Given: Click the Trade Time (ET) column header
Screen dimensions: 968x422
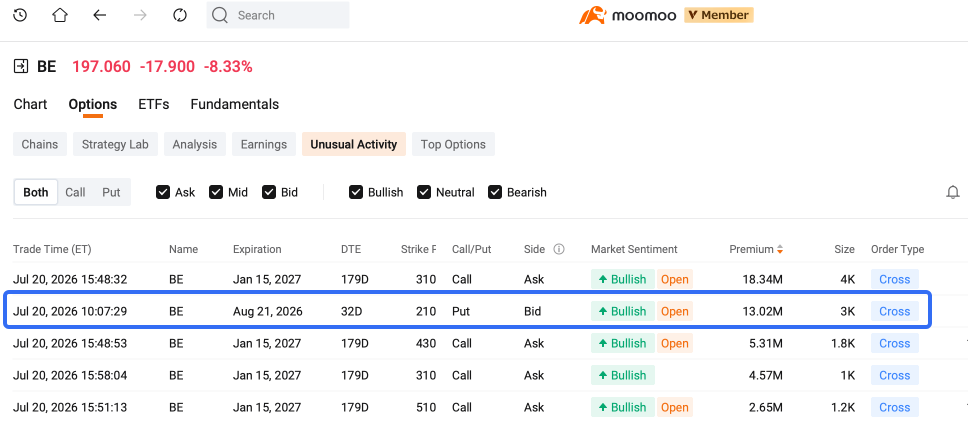Looking at the screenshot, I should pos(52,249).
